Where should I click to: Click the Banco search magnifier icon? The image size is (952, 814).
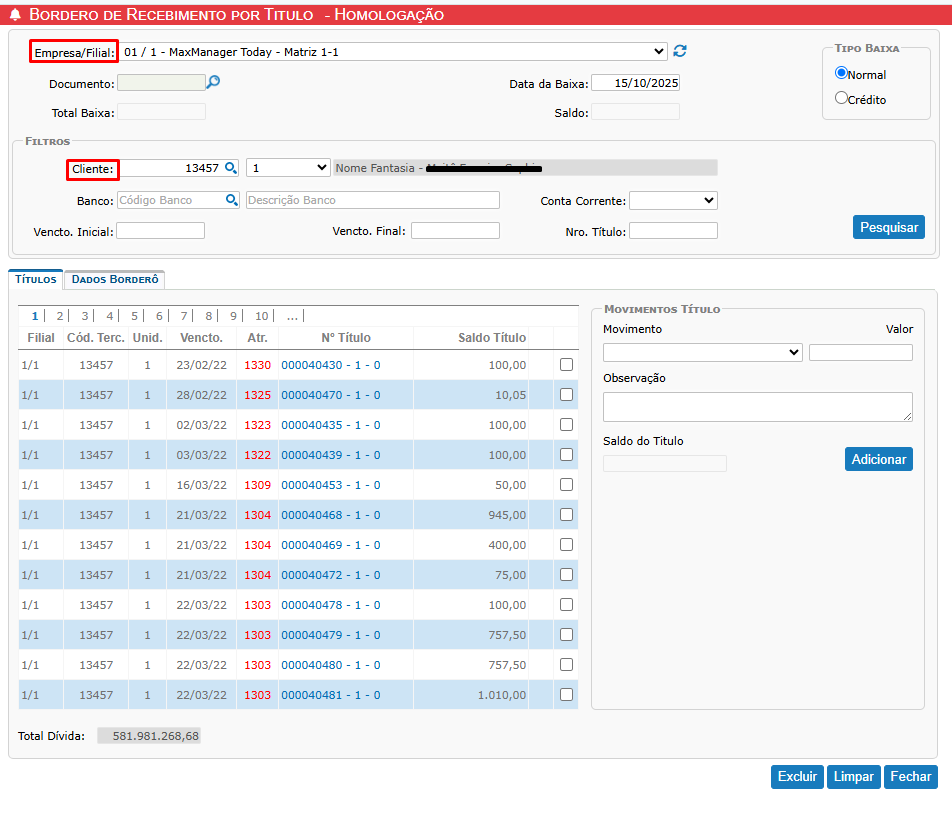(x=232, y=200)
